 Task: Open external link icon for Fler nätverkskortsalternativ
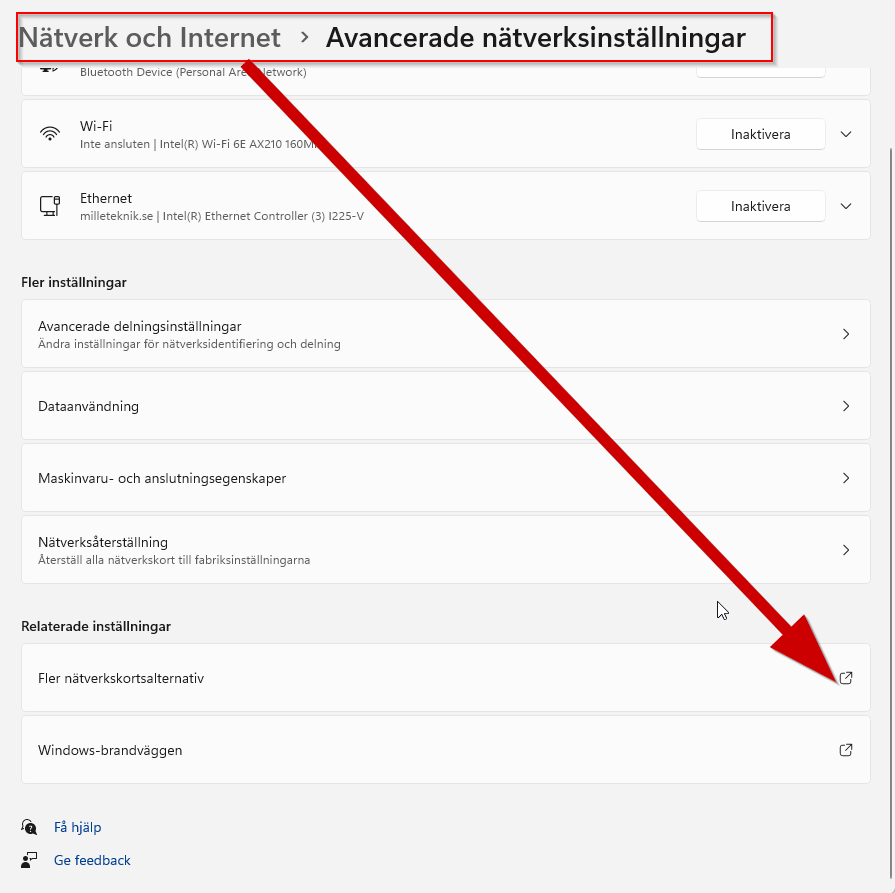pyautogui.click(x=846, y=678)
